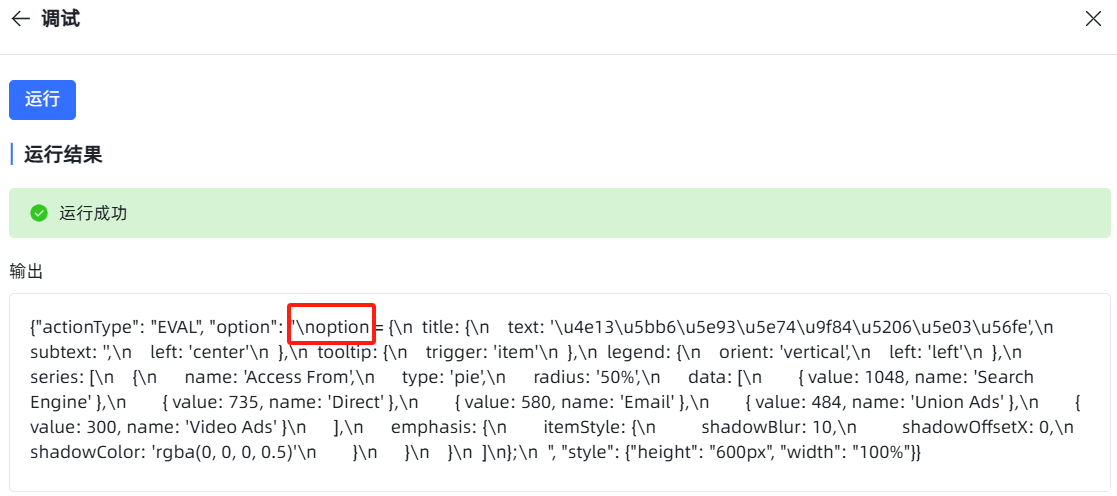Click the red-boxed \noption text
This screenshot has height=496, width=1117.
pos(332,327)
